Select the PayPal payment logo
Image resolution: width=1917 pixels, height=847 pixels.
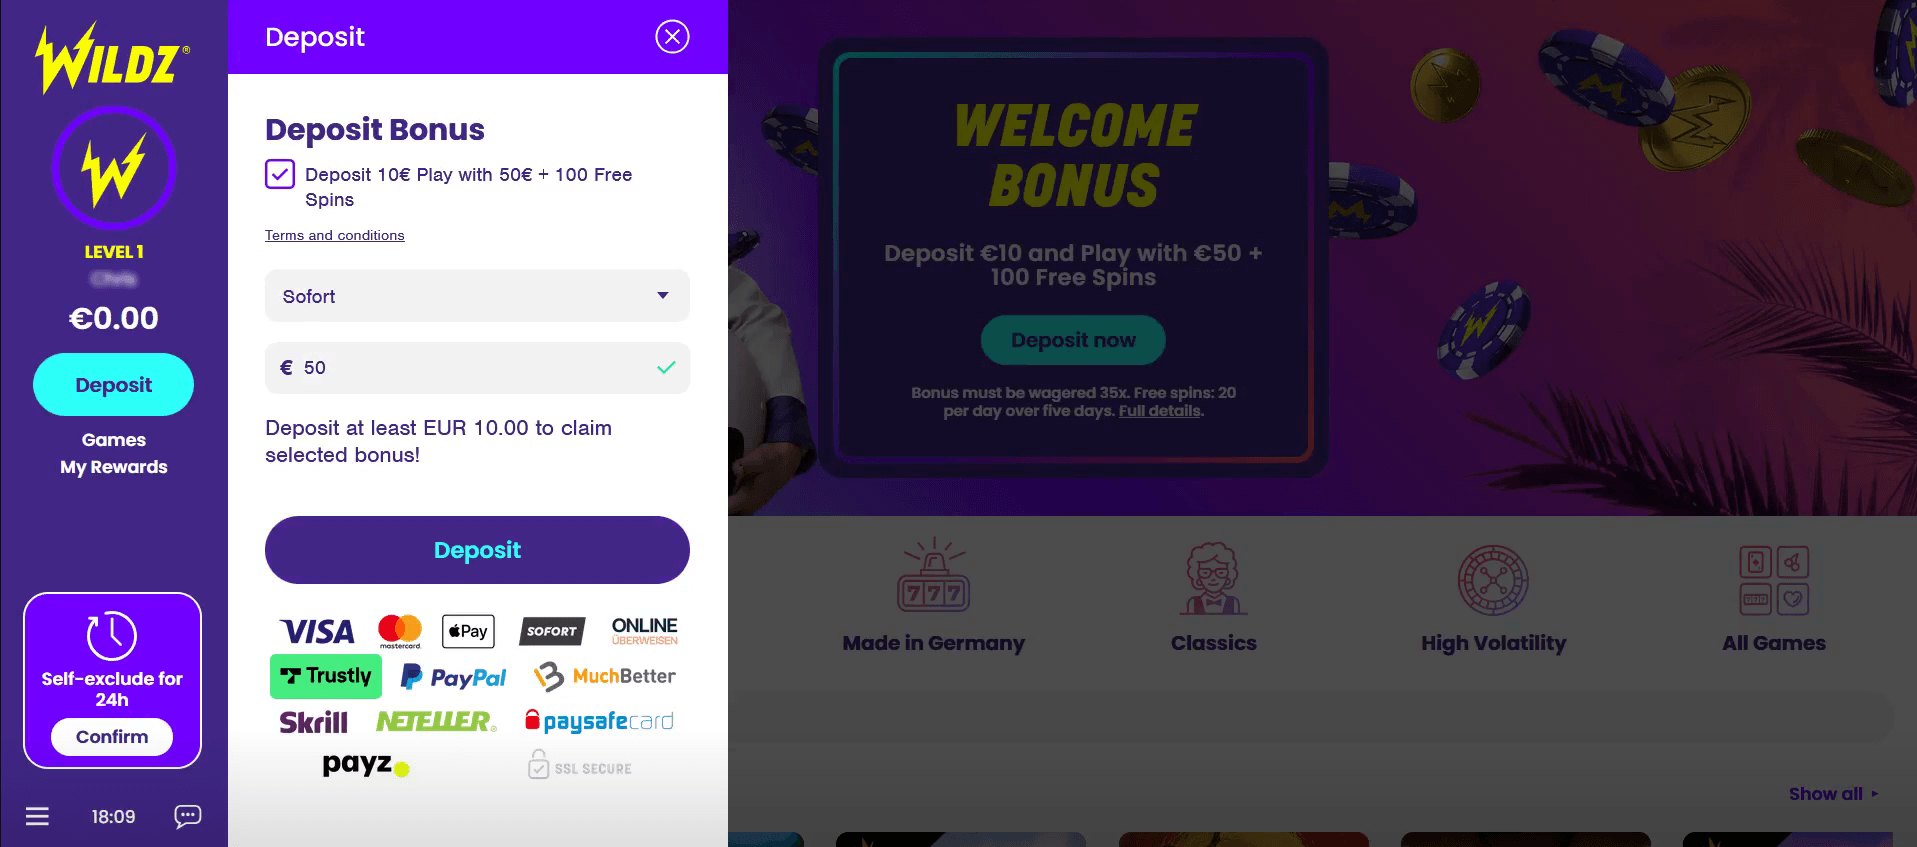[x=453, y=677]
